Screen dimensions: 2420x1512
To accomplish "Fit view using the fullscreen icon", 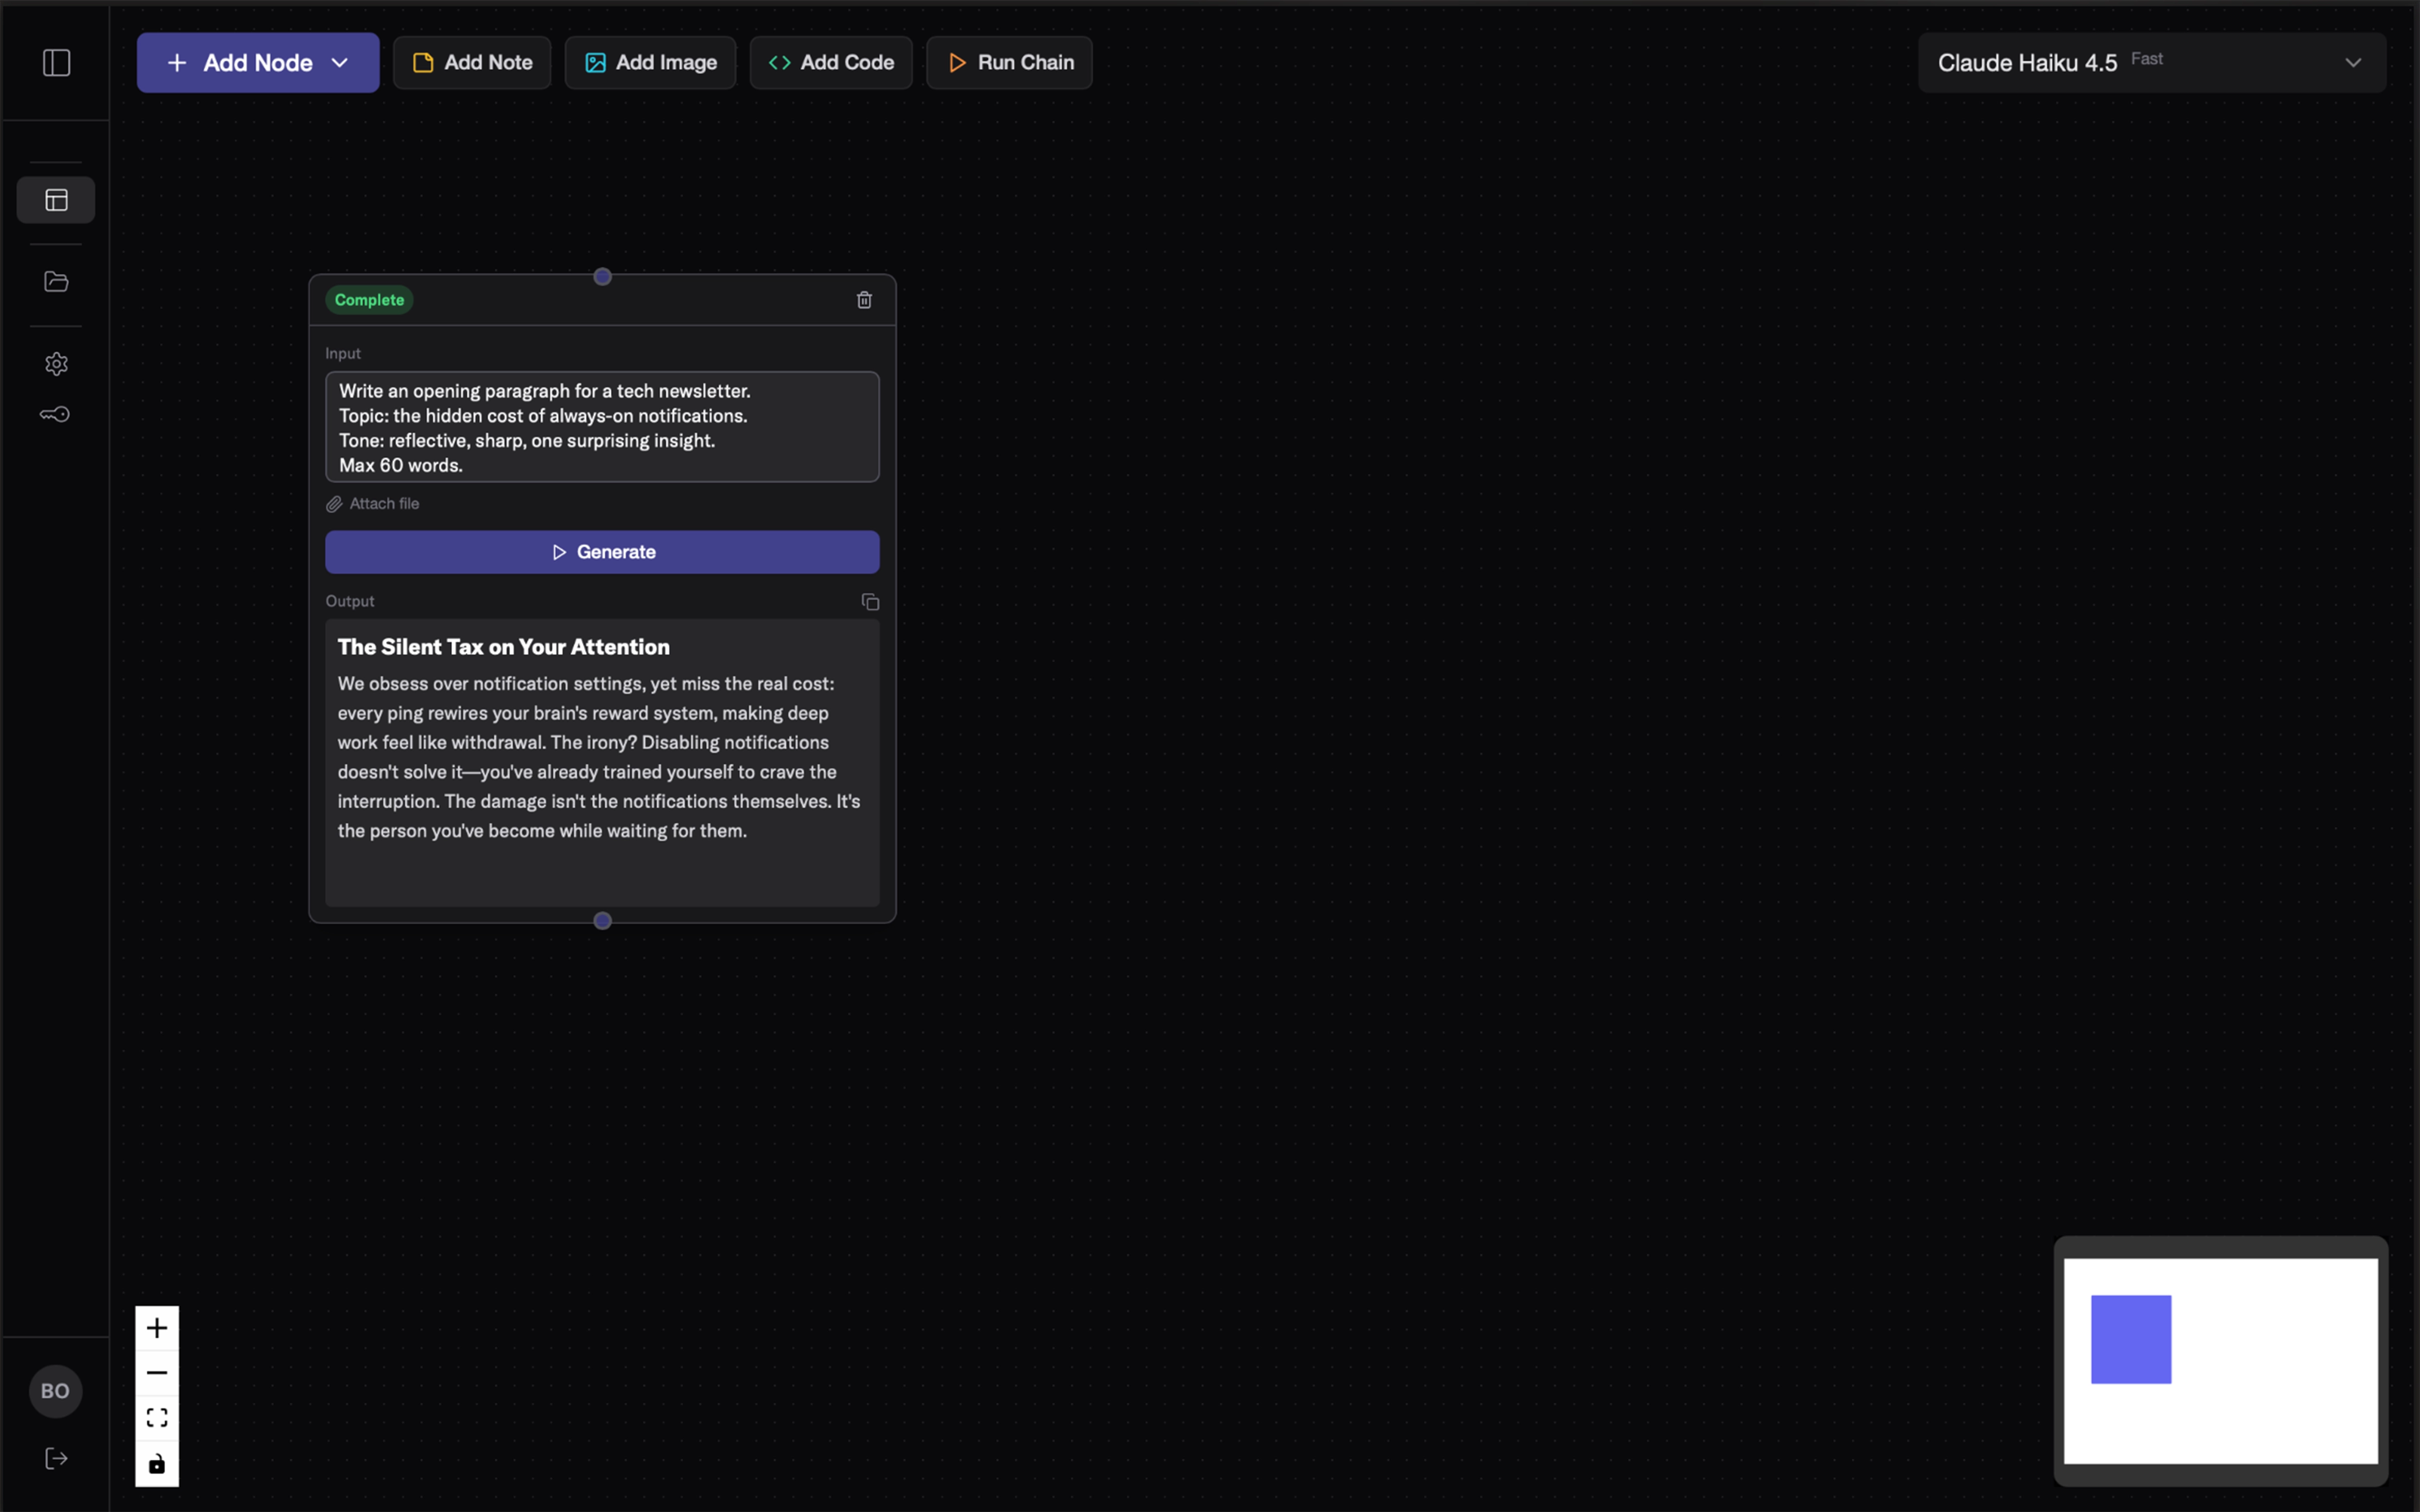I will pos(157,1418).
